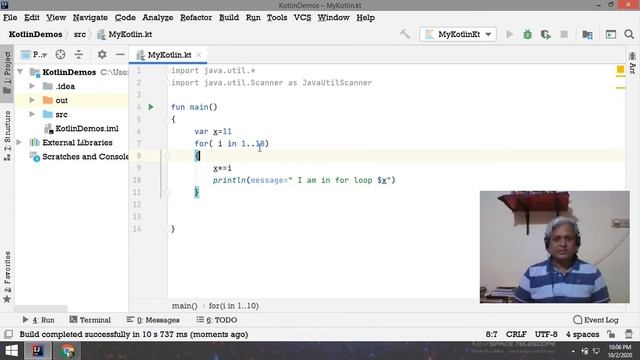Click the clock in the system tray

tap(620, 351)
